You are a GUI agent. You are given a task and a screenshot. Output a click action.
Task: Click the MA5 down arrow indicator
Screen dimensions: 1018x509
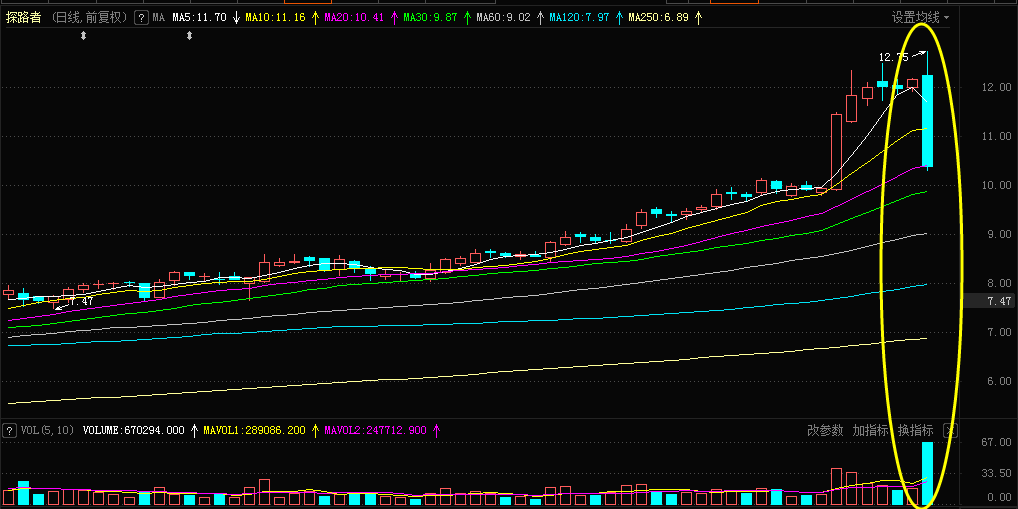pyautogui.click(x=236, y=18)
